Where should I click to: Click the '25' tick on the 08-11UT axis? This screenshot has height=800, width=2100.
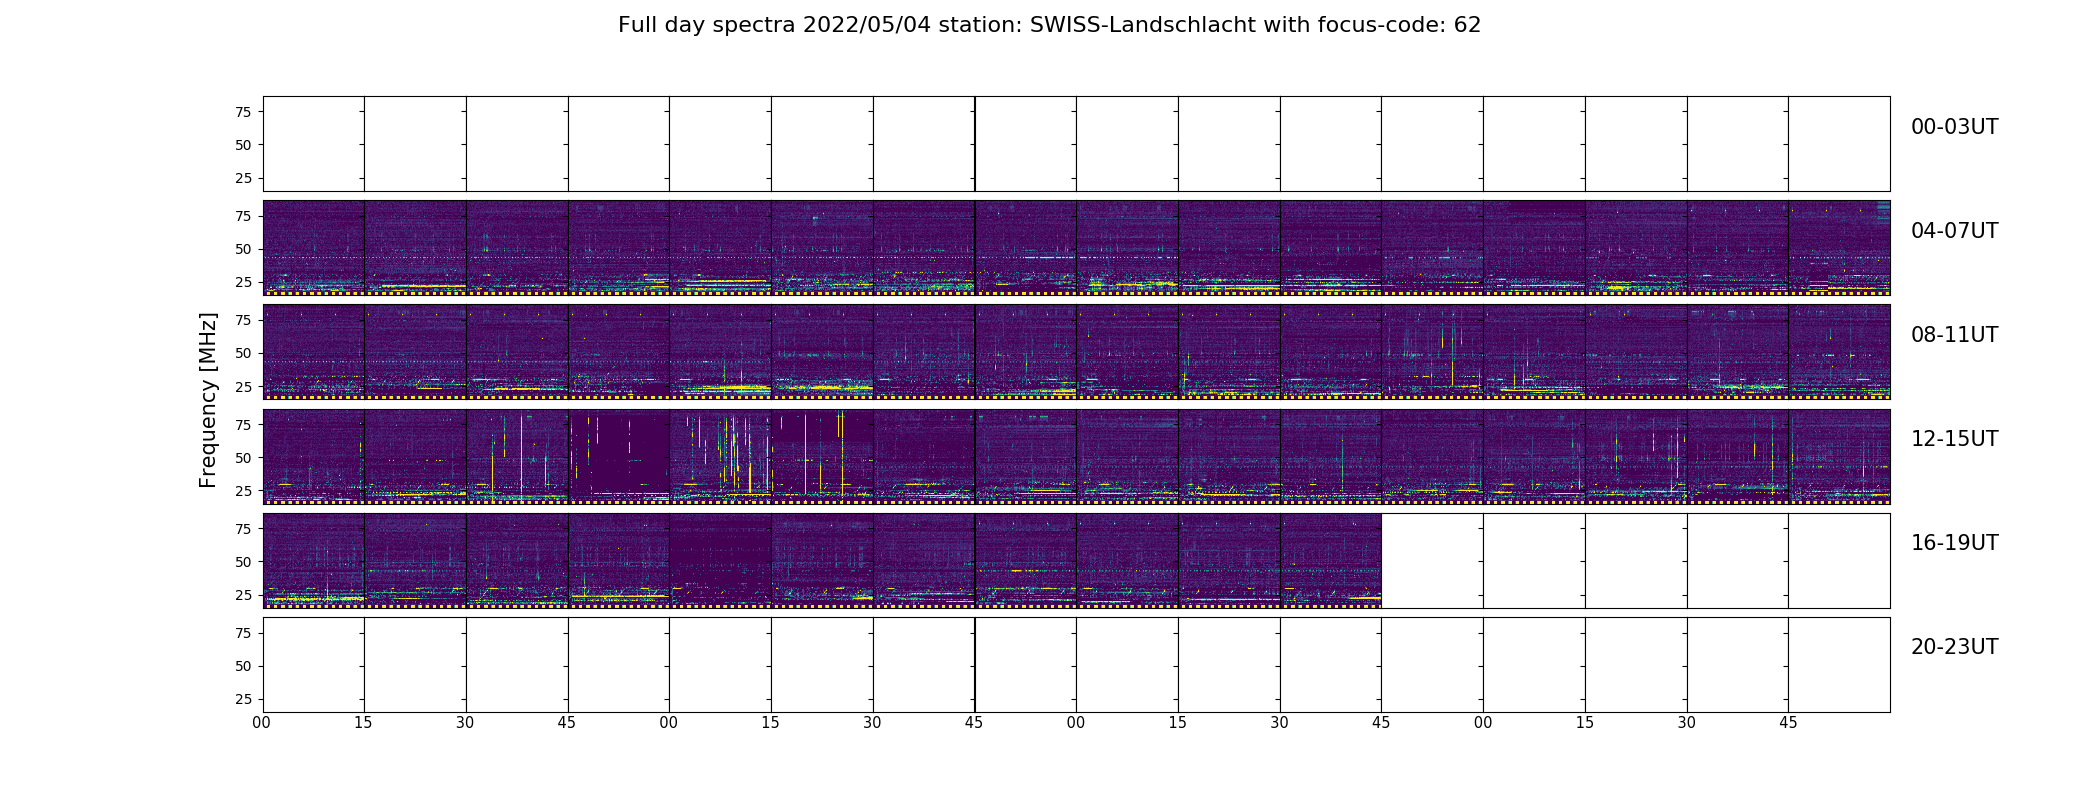pos(243,386)
